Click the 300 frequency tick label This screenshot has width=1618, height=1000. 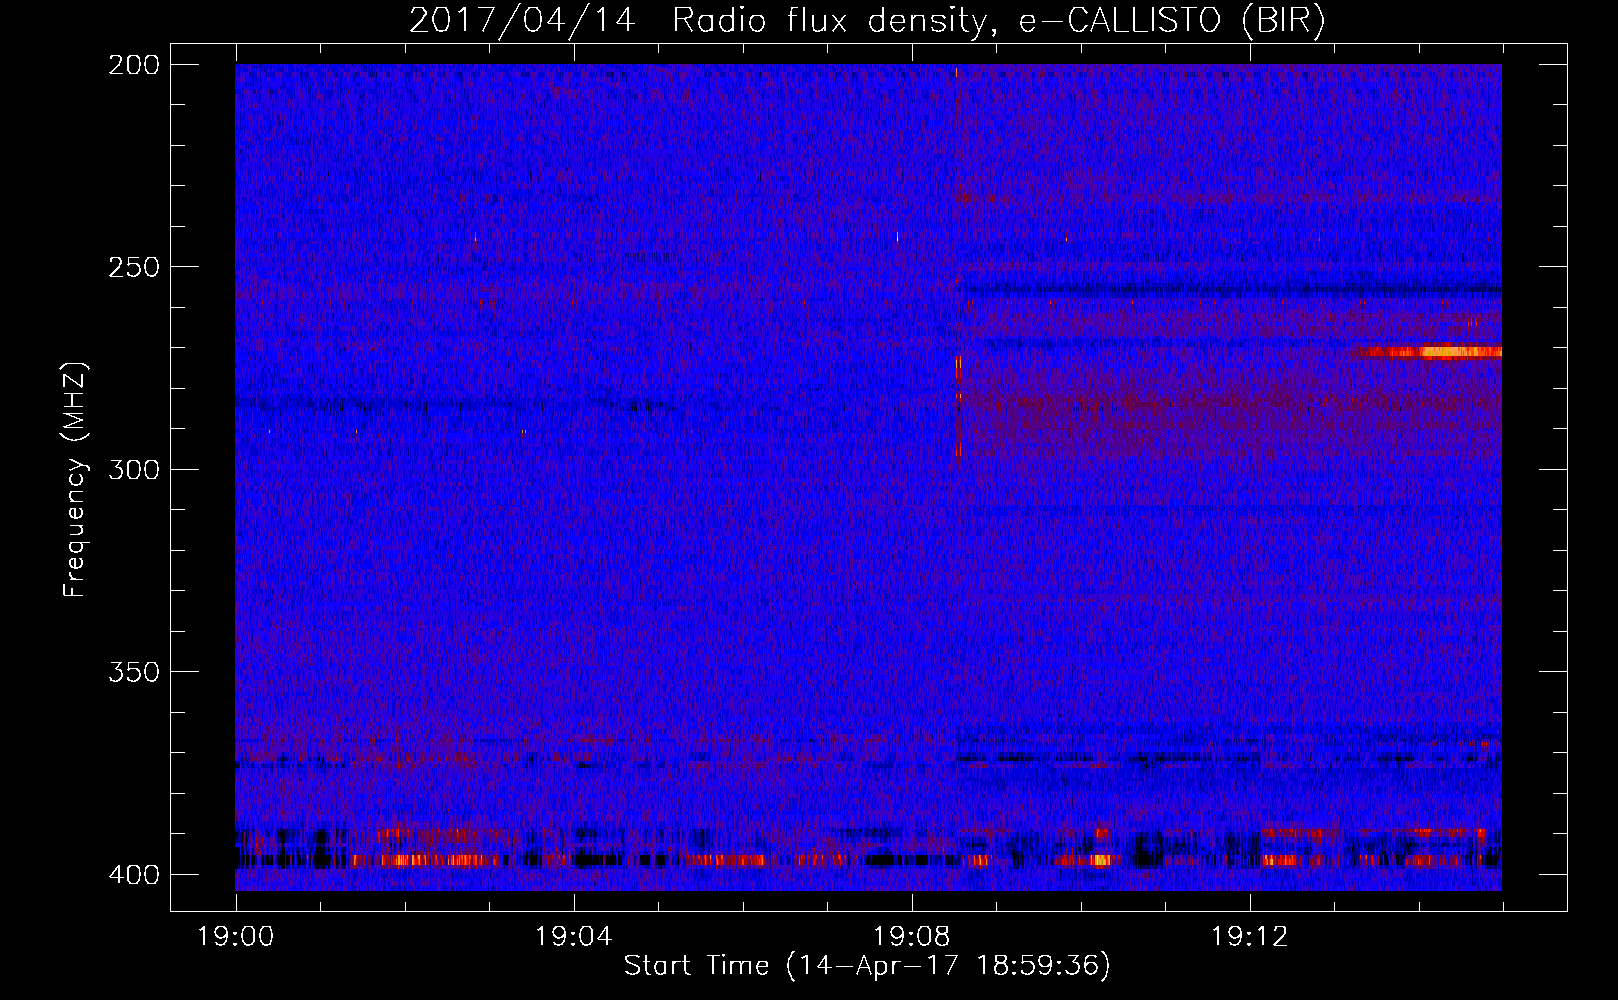(134, 469)
